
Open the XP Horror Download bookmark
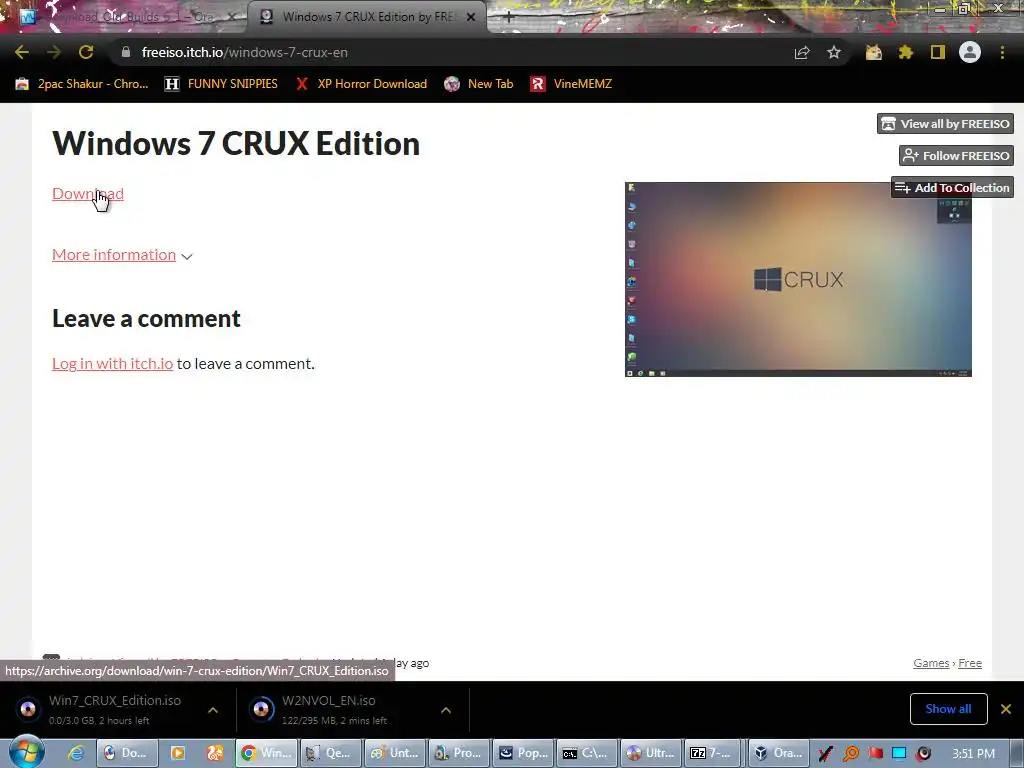360,84
